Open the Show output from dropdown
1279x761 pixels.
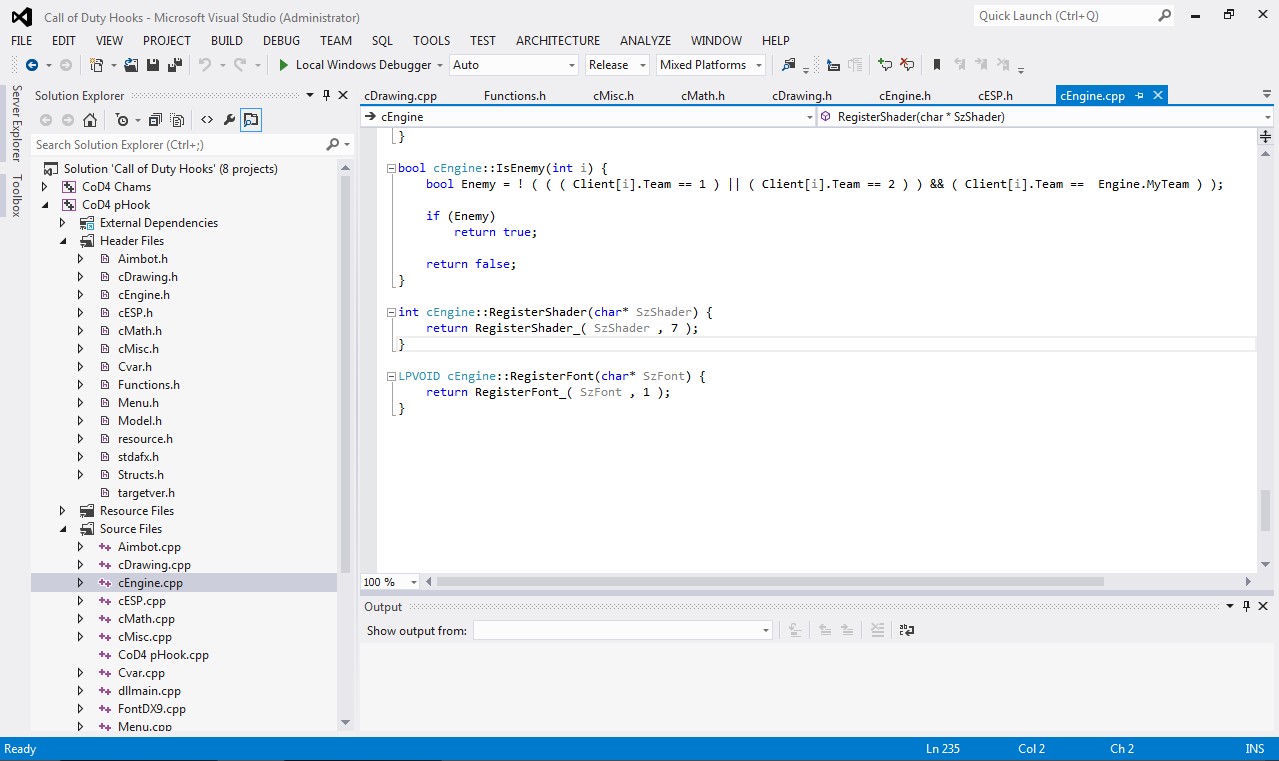point(766,630)
